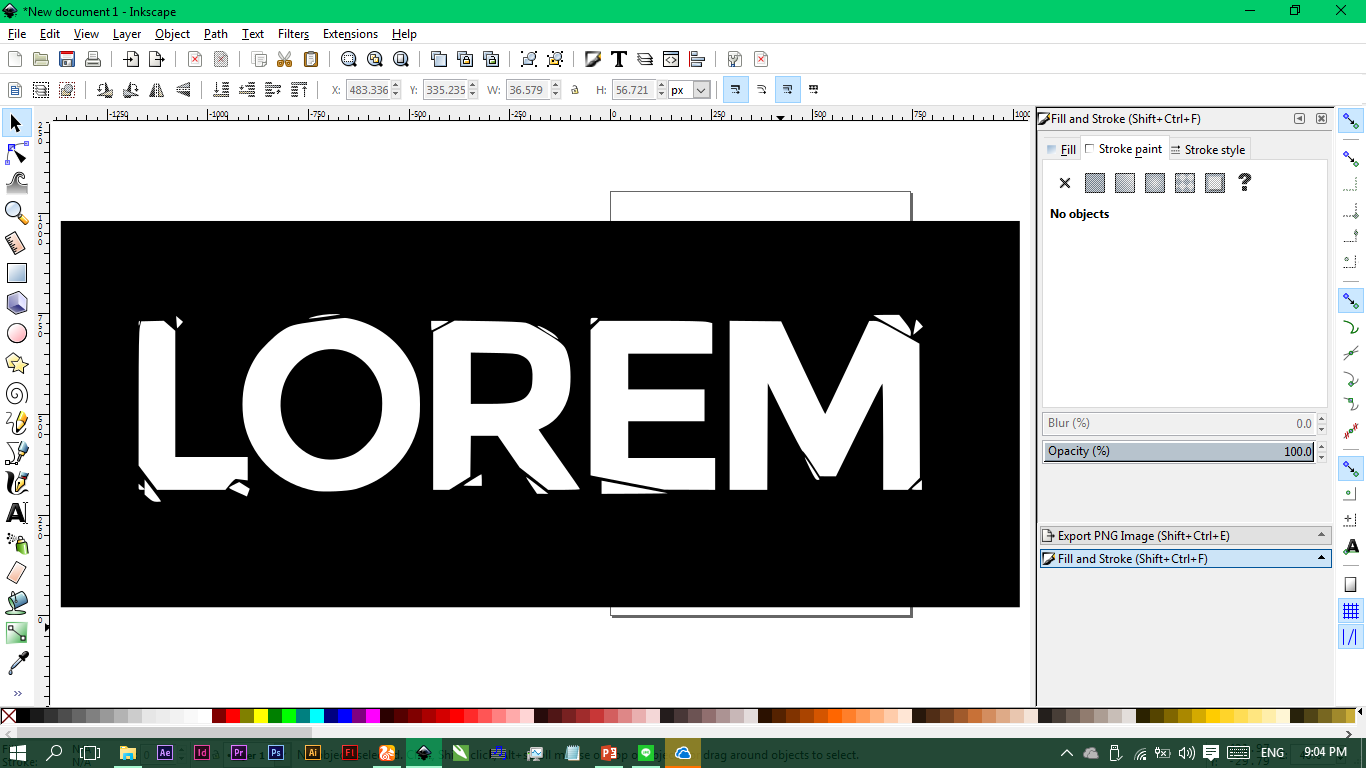Open the Path menu

(x=215, y=33)
